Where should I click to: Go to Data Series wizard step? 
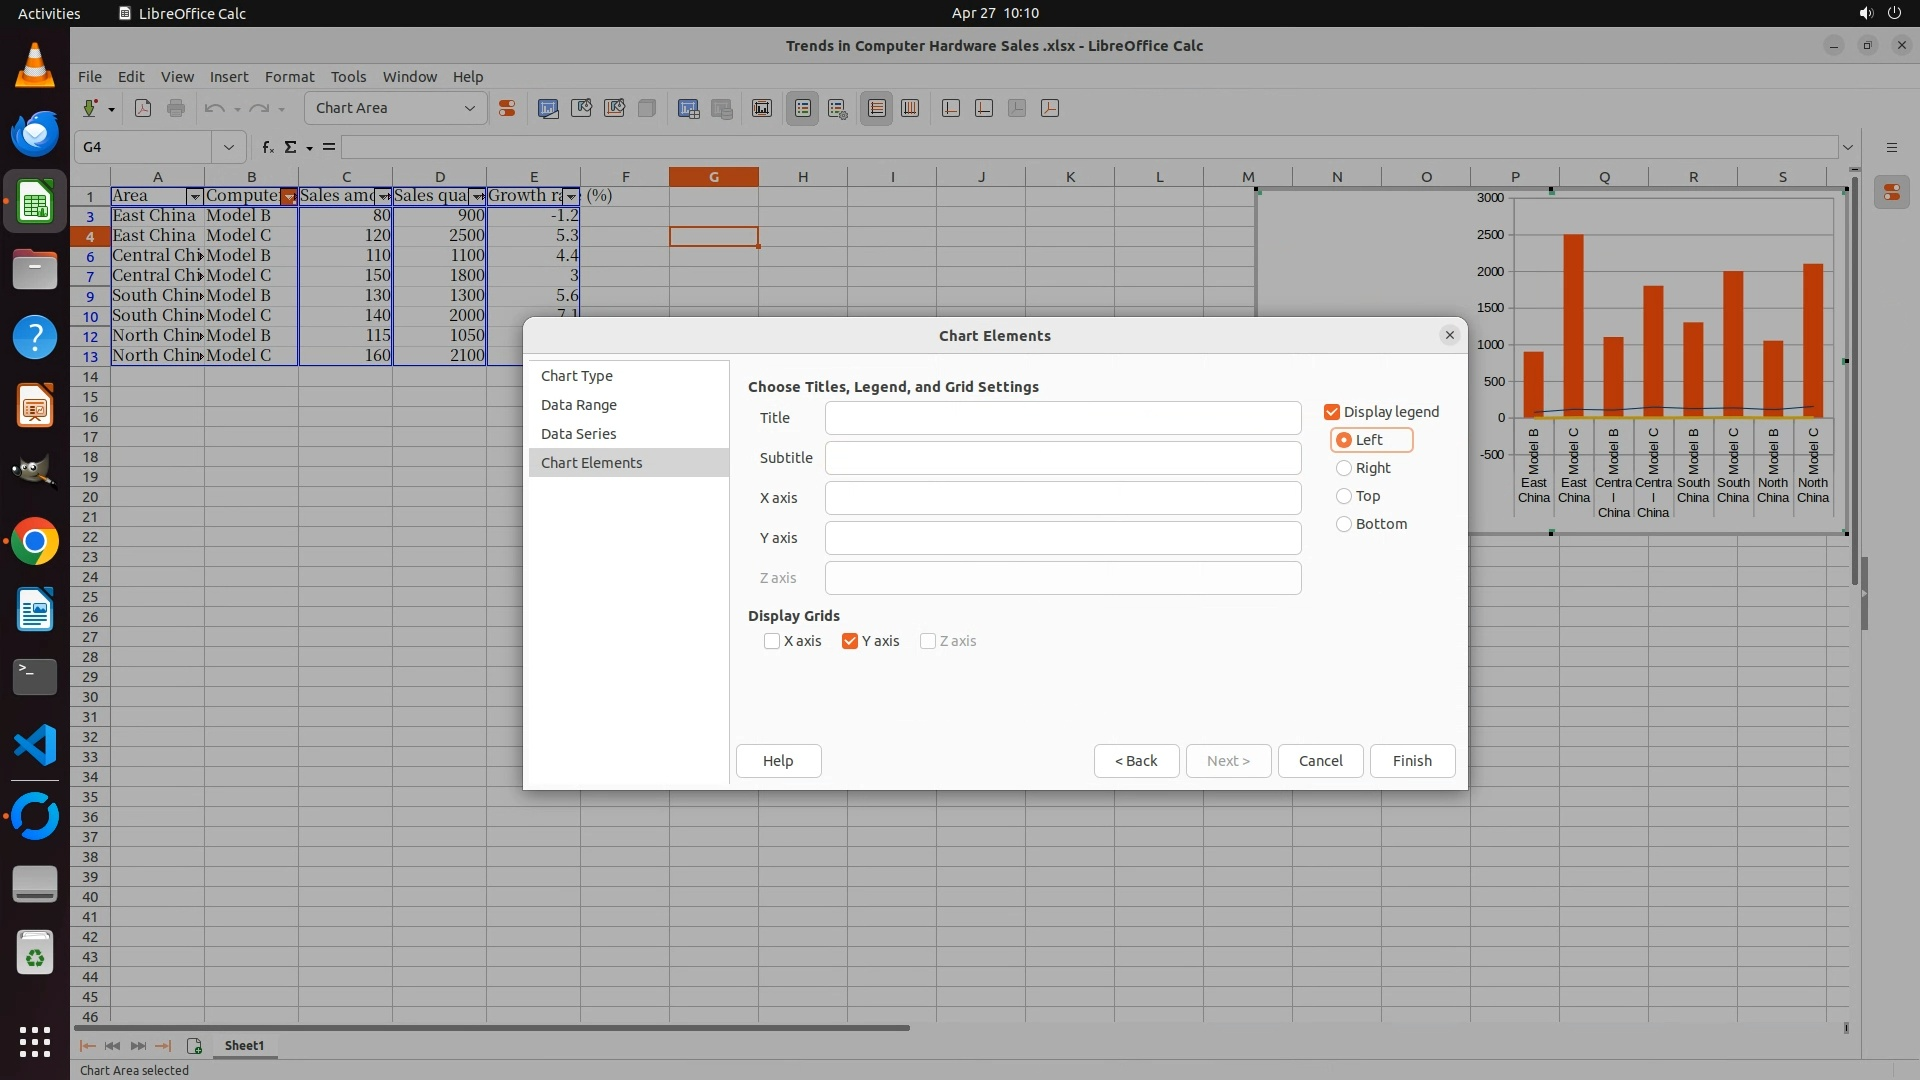point(578,434)
